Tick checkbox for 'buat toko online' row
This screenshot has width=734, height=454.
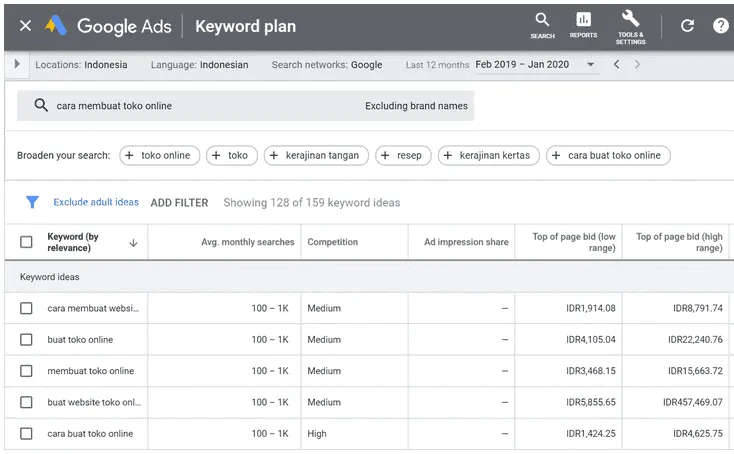tap(26, 340)
